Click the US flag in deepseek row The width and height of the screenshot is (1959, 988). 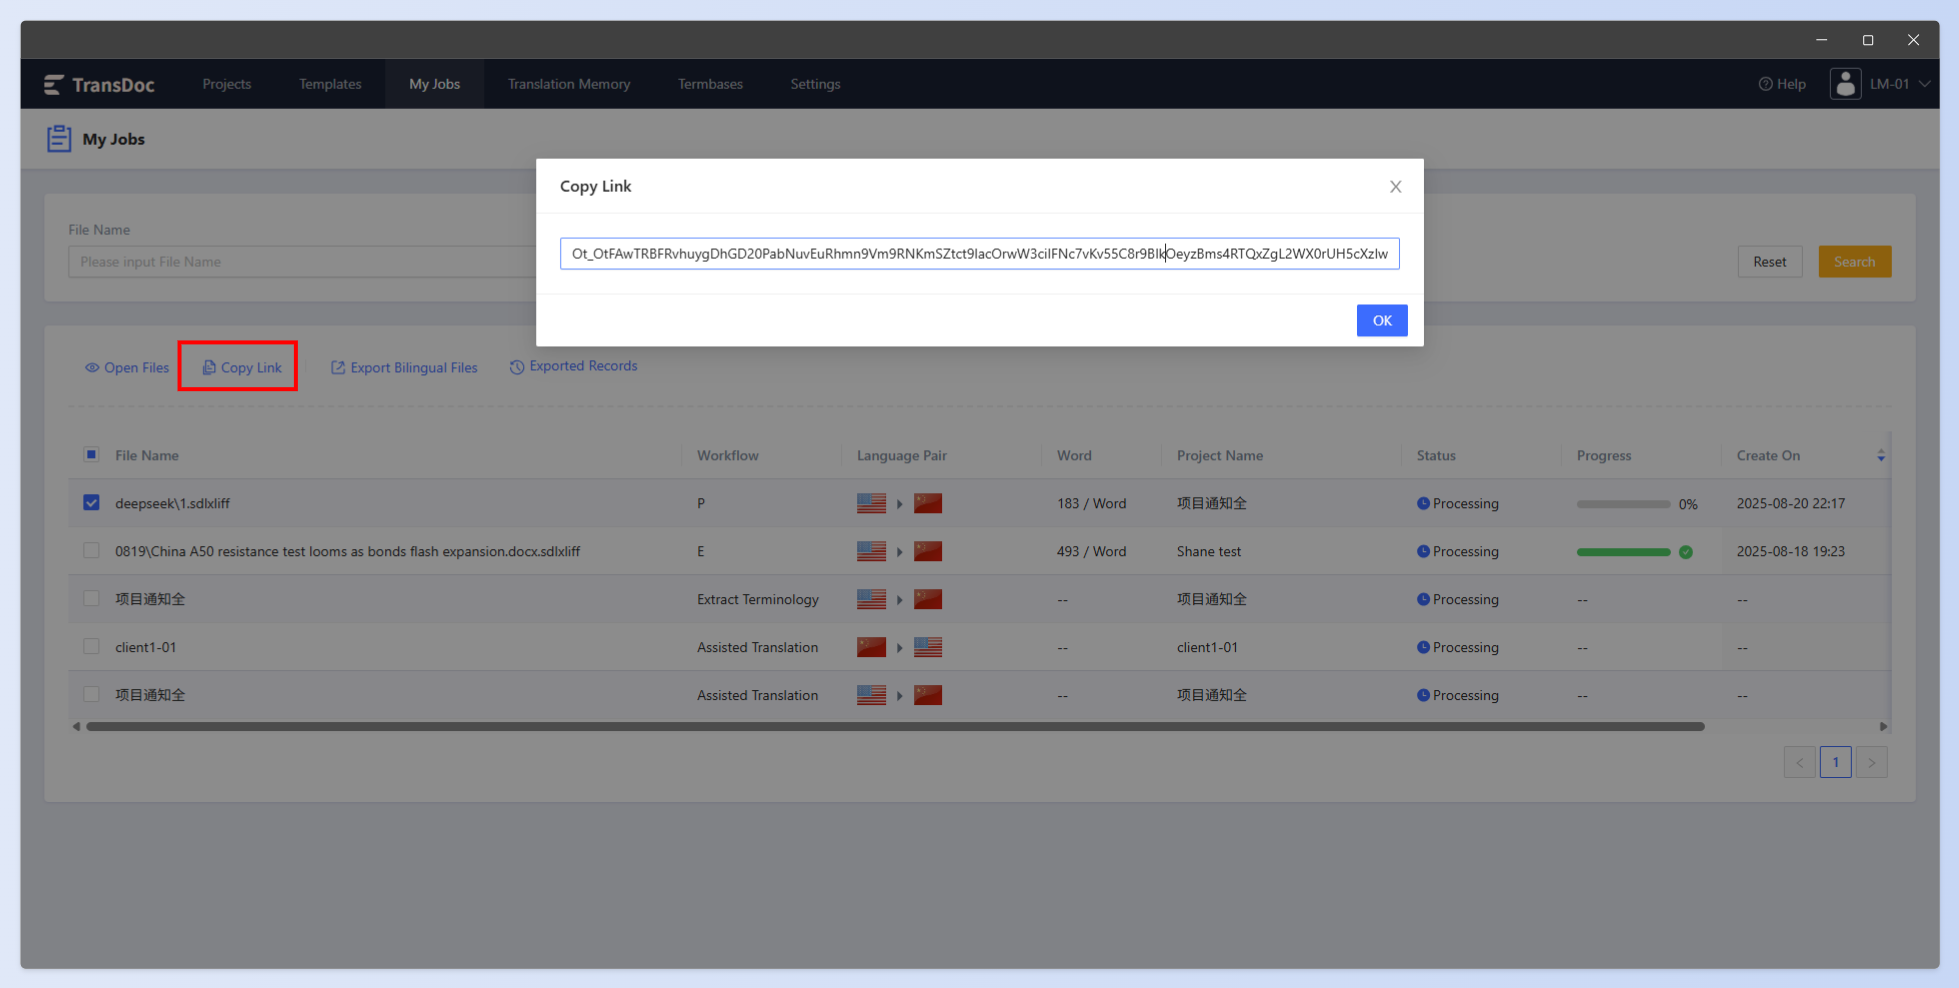tap(872, 503)
